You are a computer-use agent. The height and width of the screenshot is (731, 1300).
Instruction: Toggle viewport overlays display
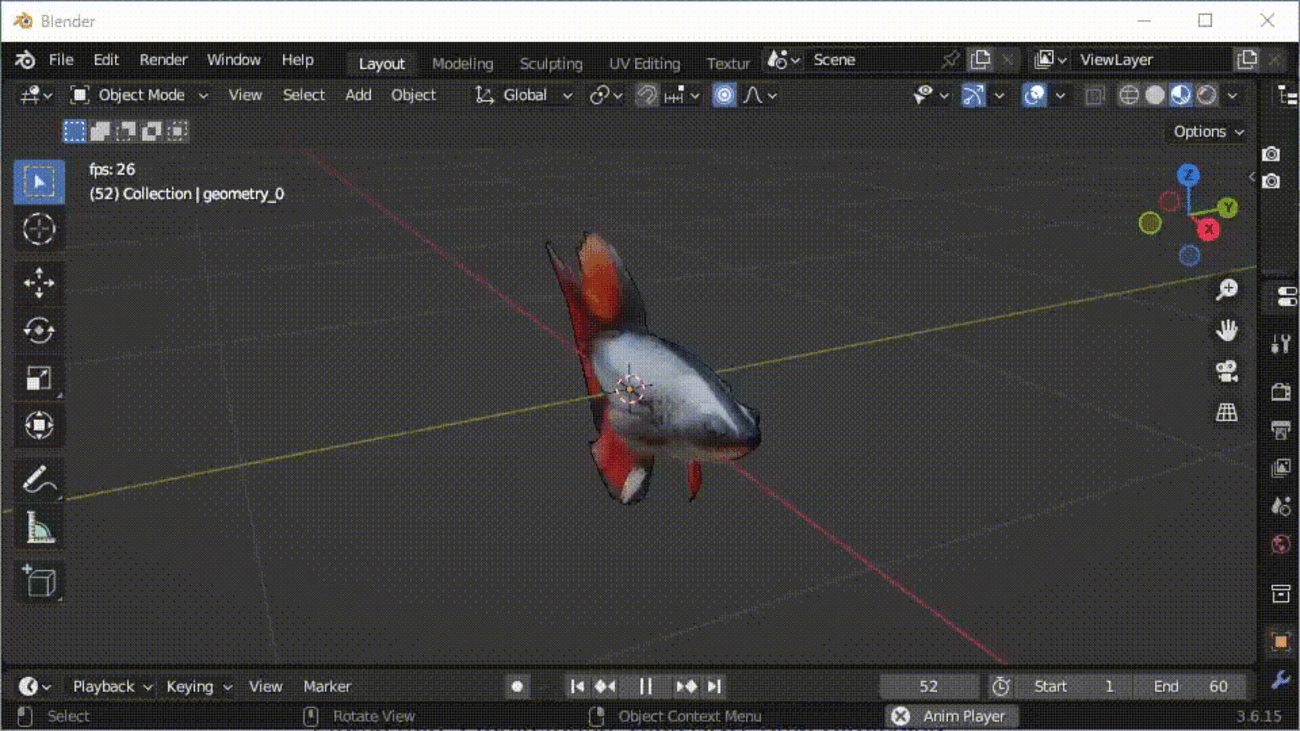pyautogui.click(x=1034, y=95)
